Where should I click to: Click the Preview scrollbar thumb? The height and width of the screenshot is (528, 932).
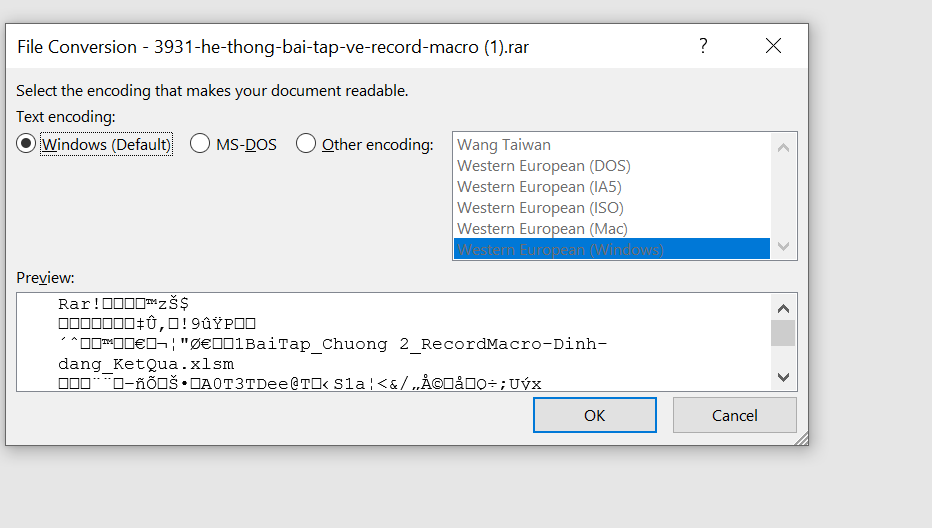click(783, 333)
